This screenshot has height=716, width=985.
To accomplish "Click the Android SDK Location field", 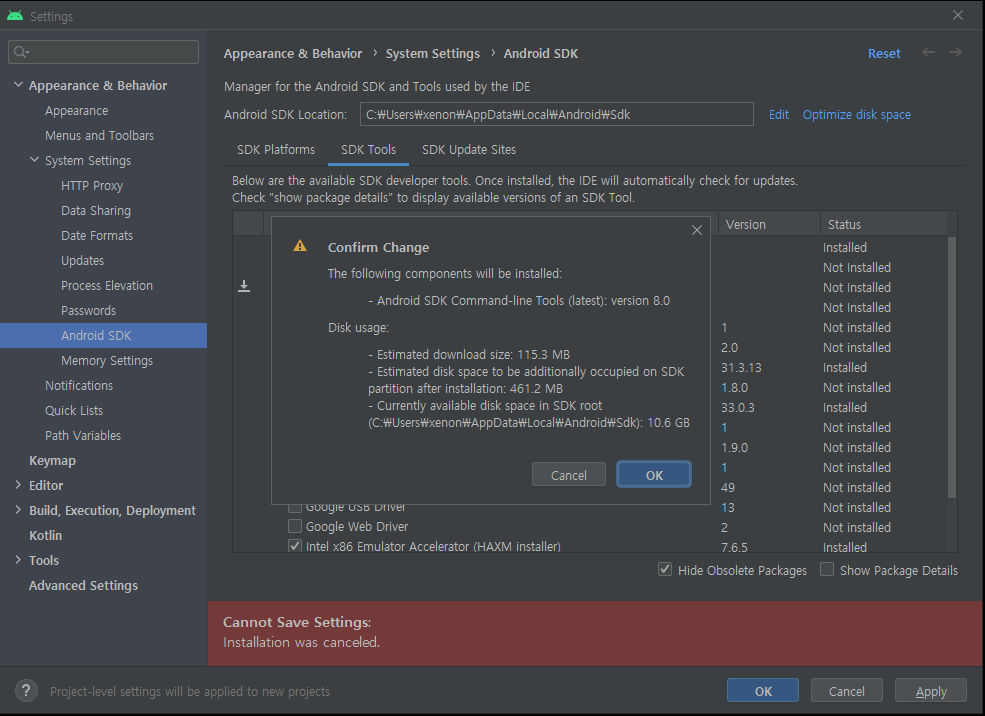I will [557, 114].
